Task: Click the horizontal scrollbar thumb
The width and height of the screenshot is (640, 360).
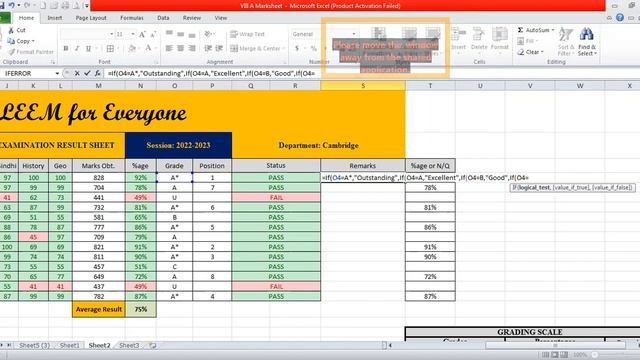Action: [x=555, y=346]
